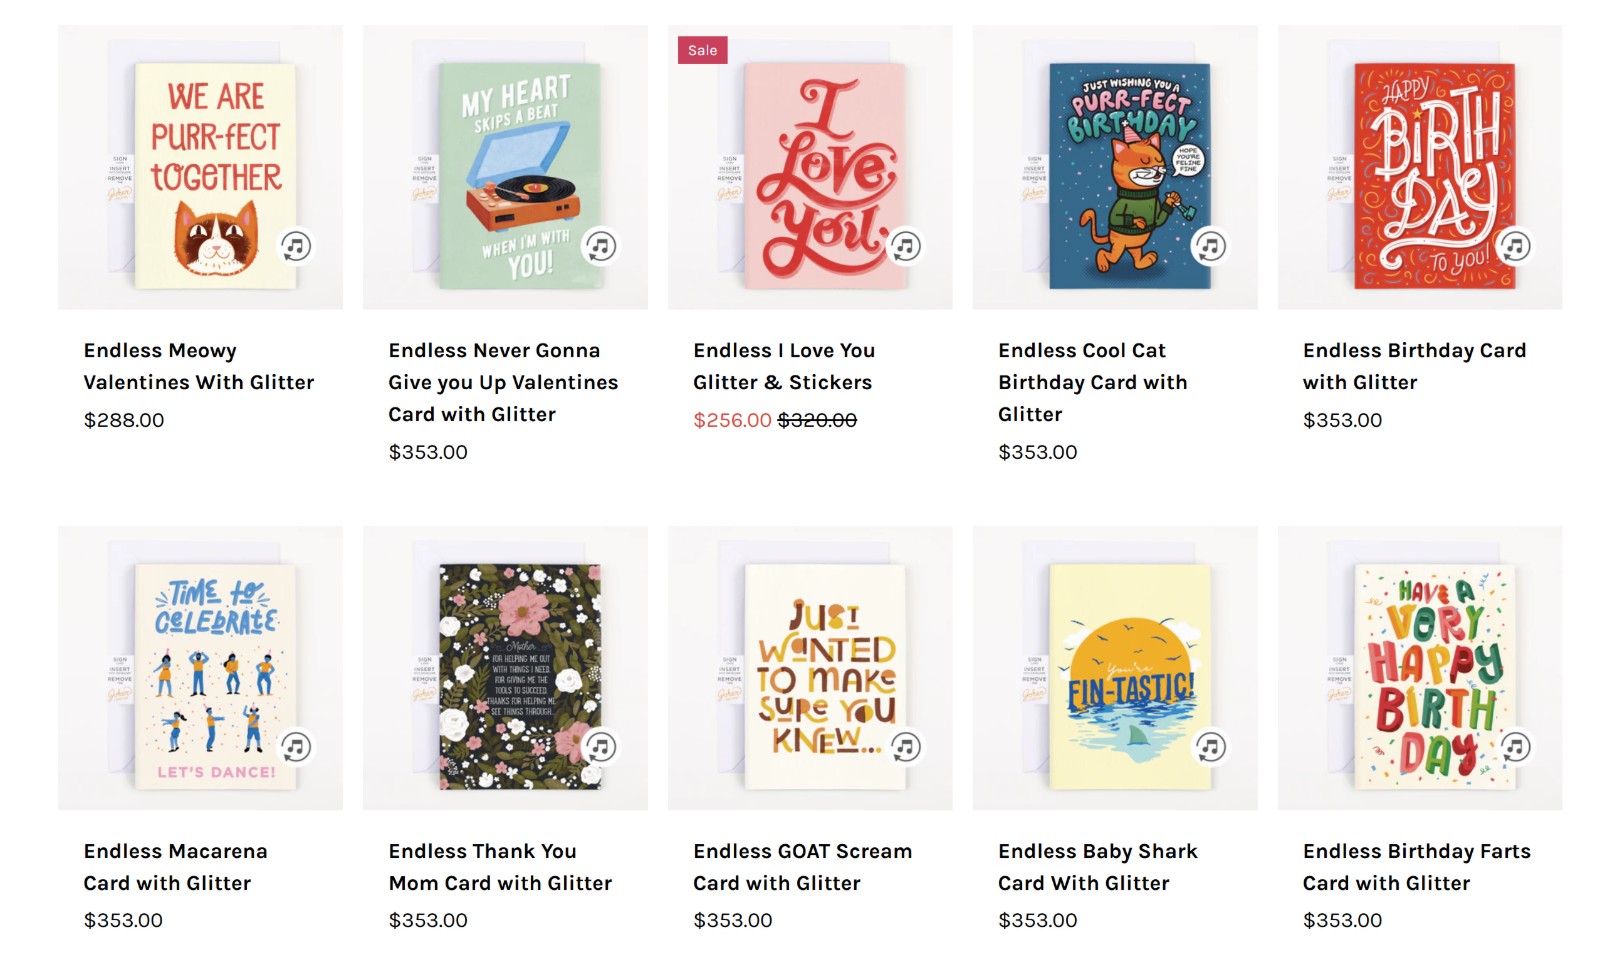Viewport: 1600px width, 962px height.
Task: Open Endless Macarena Card with Glitter title
Action: (x=175, y=867)
